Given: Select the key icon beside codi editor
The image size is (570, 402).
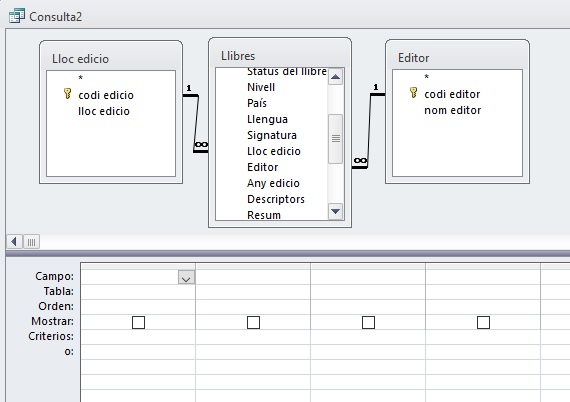Looking at the screenshot, I should (x=413, y=93).
